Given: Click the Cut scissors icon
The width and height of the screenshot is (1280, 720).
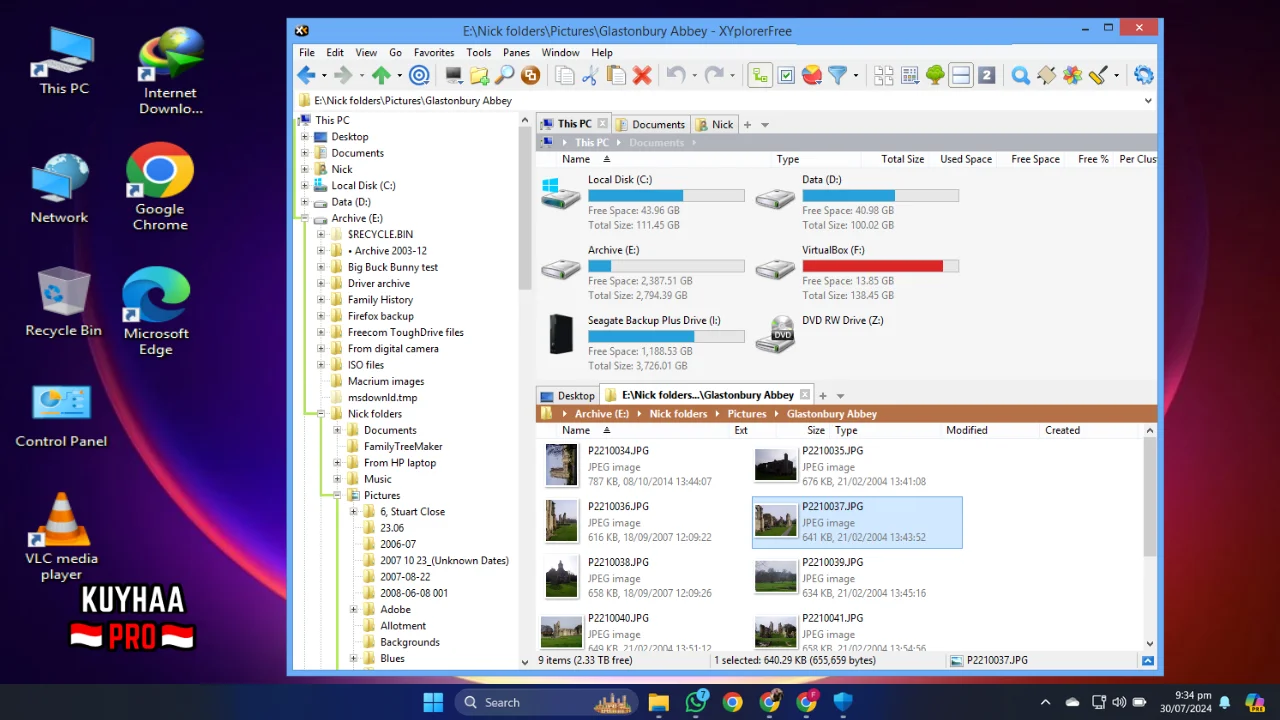Looking at the screenshot, I should pos(590,75).
